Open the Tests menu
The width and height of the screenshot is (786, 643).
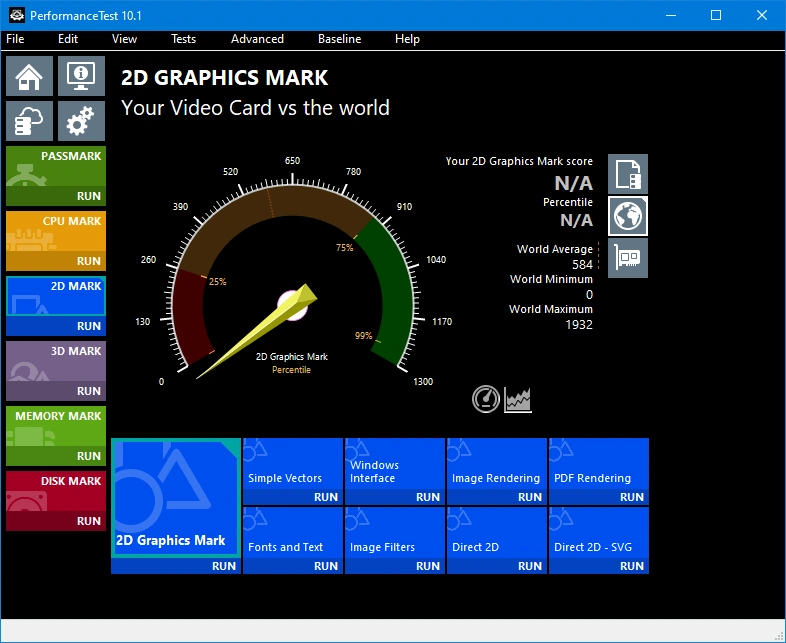pyautogui.click(x=183, y=39)
